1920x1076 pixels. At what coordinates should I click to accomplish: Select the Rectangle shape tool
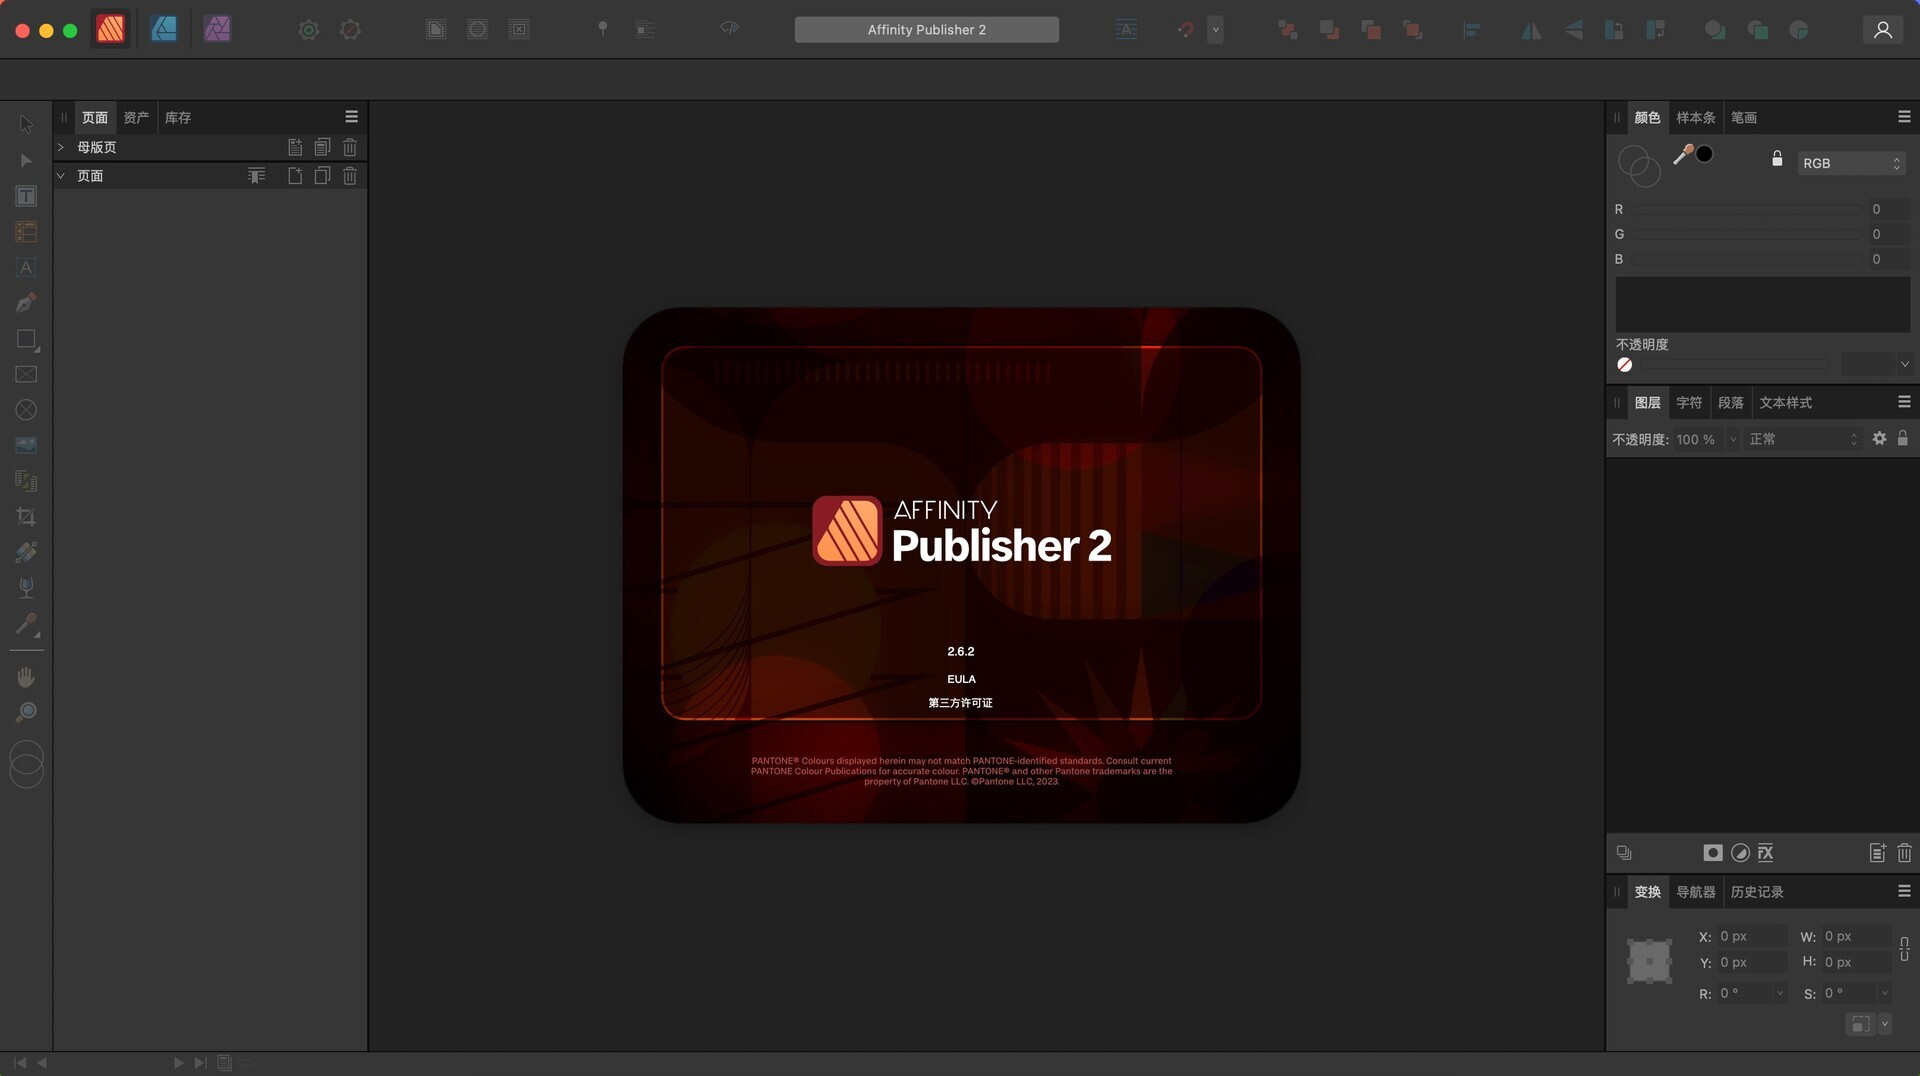pyautogui.click(x=26, y=339)
